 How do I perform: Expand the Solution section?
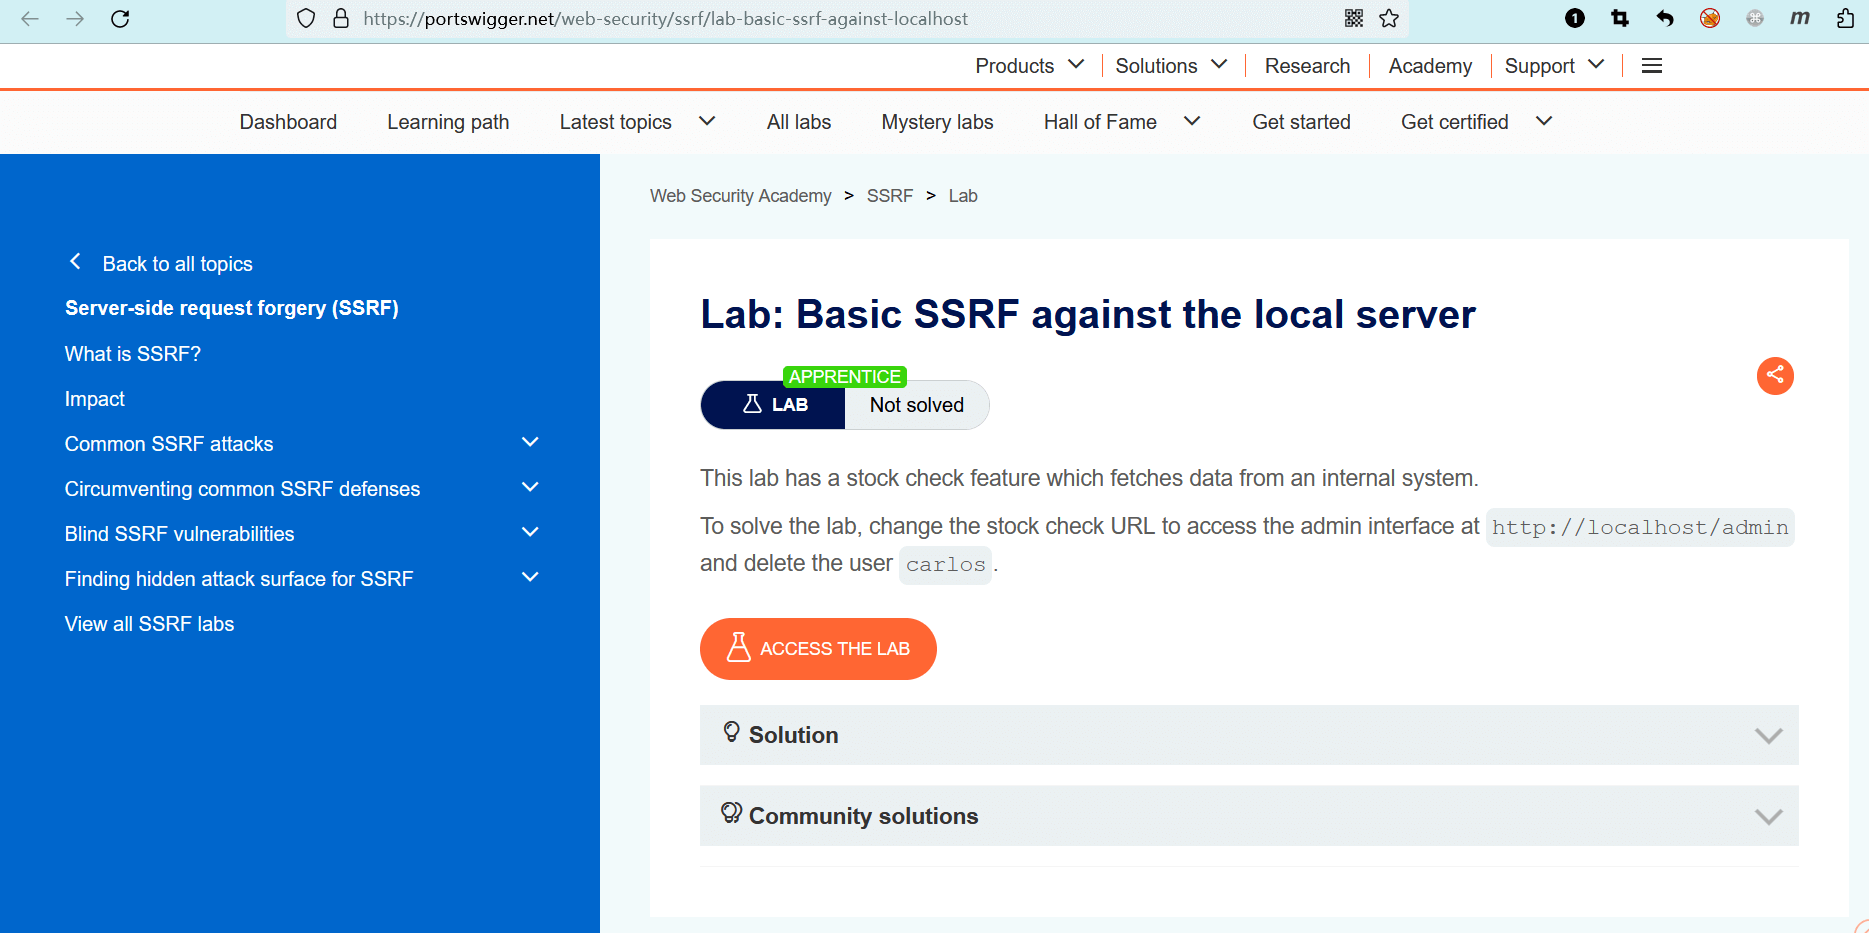tap(1248, 735)
